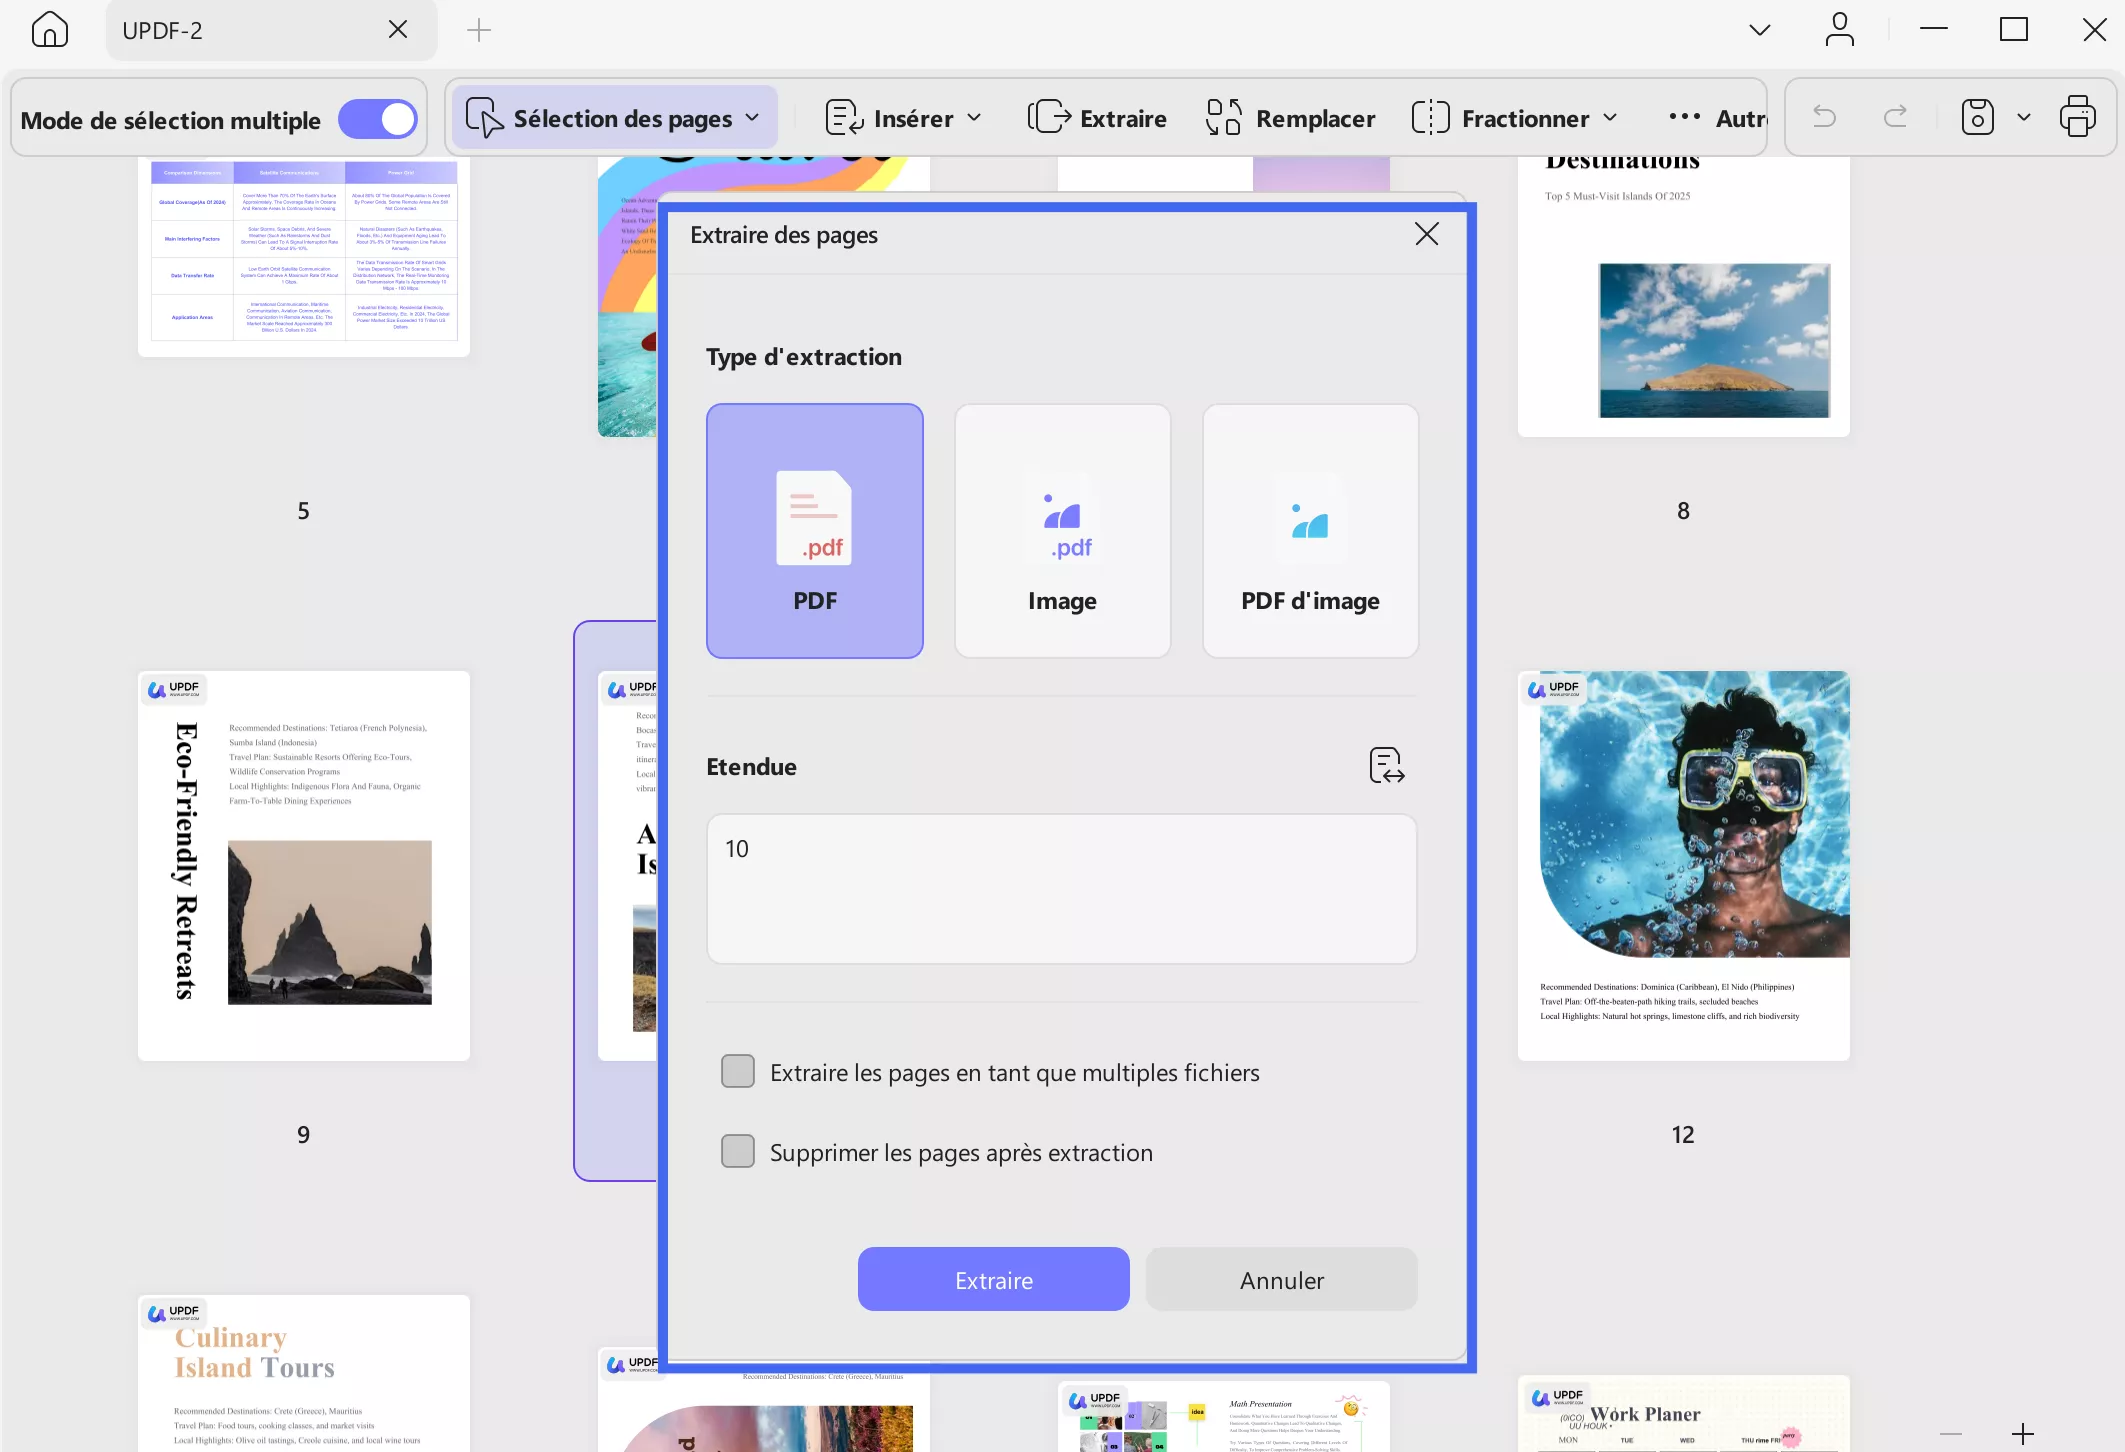Open the user account icon
This screenshot has width=2125, height=1452.
click(1839, 30)
